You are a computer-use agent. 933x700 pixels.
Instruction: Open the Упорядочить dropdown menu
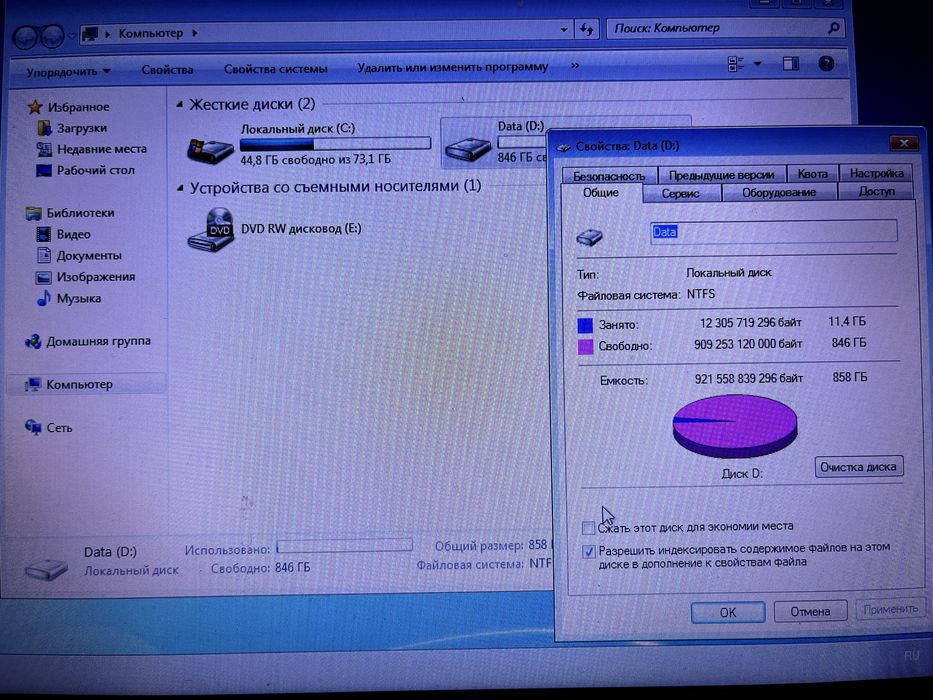tap(68, 71)
